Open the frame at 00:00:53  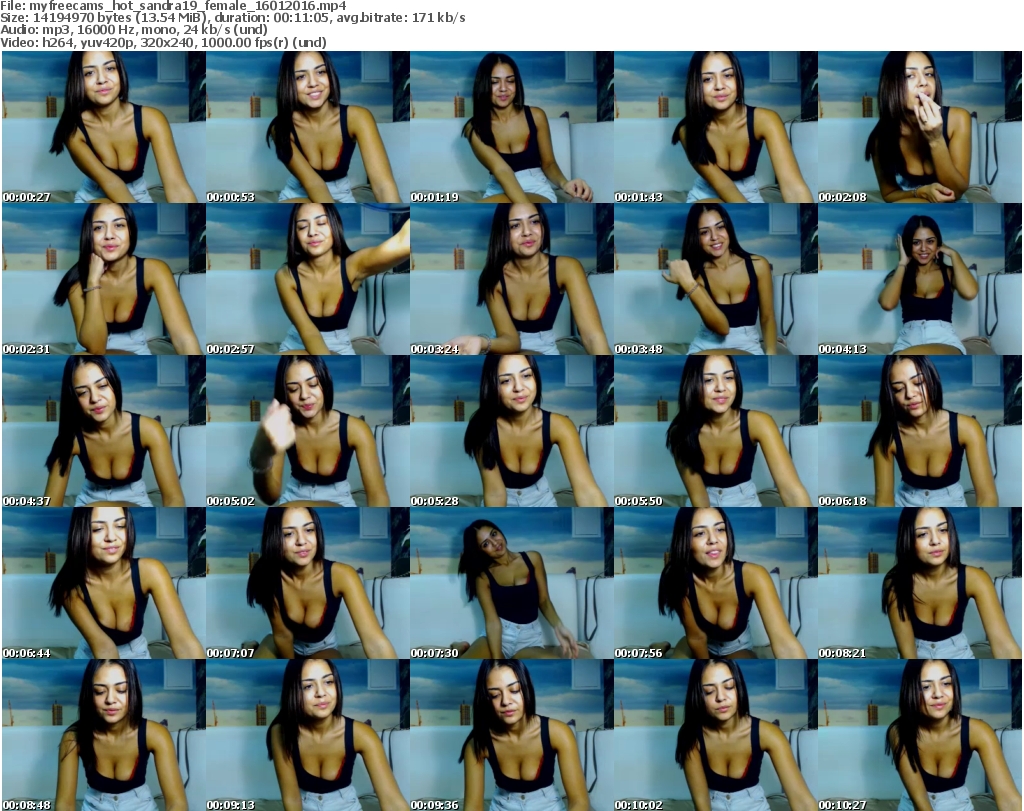click(308, 127)
